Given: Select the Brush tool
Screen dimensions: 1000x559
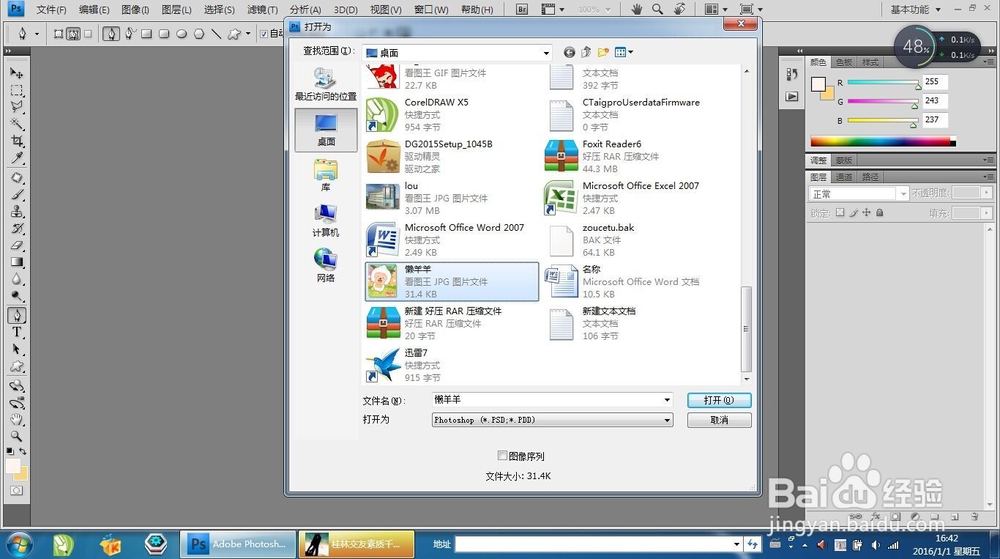Looking at the screenshot, I should coord(17,194).
